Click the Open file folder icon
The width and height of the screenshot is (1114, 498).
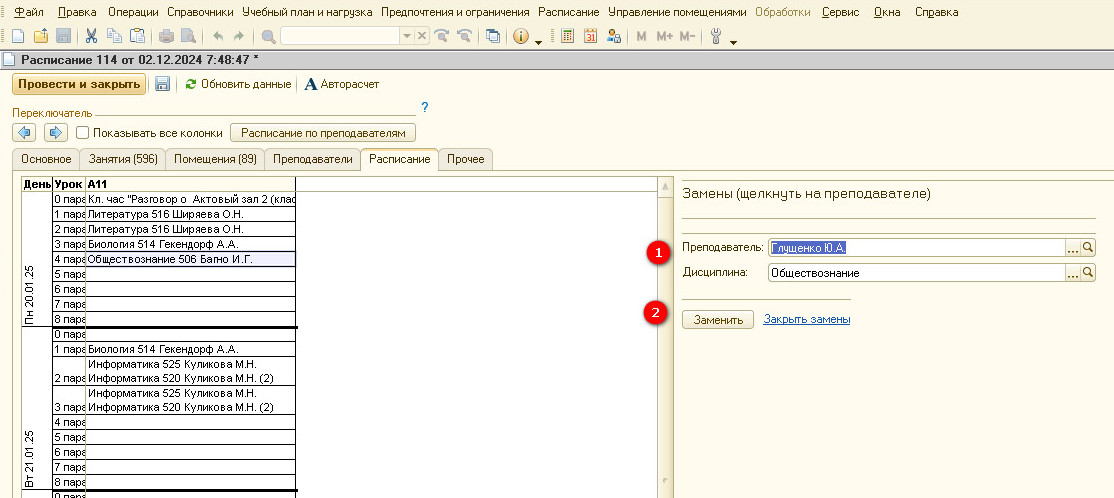[x=40, y=36]
